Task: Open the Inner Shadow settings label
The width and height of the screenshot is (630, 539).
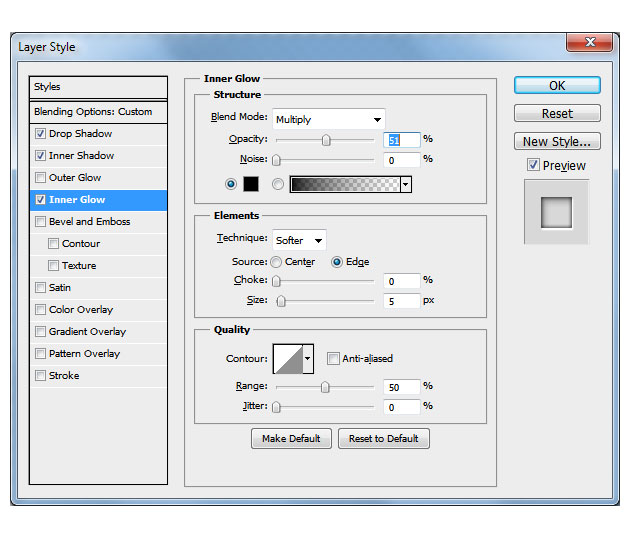Action: (82, 155)
